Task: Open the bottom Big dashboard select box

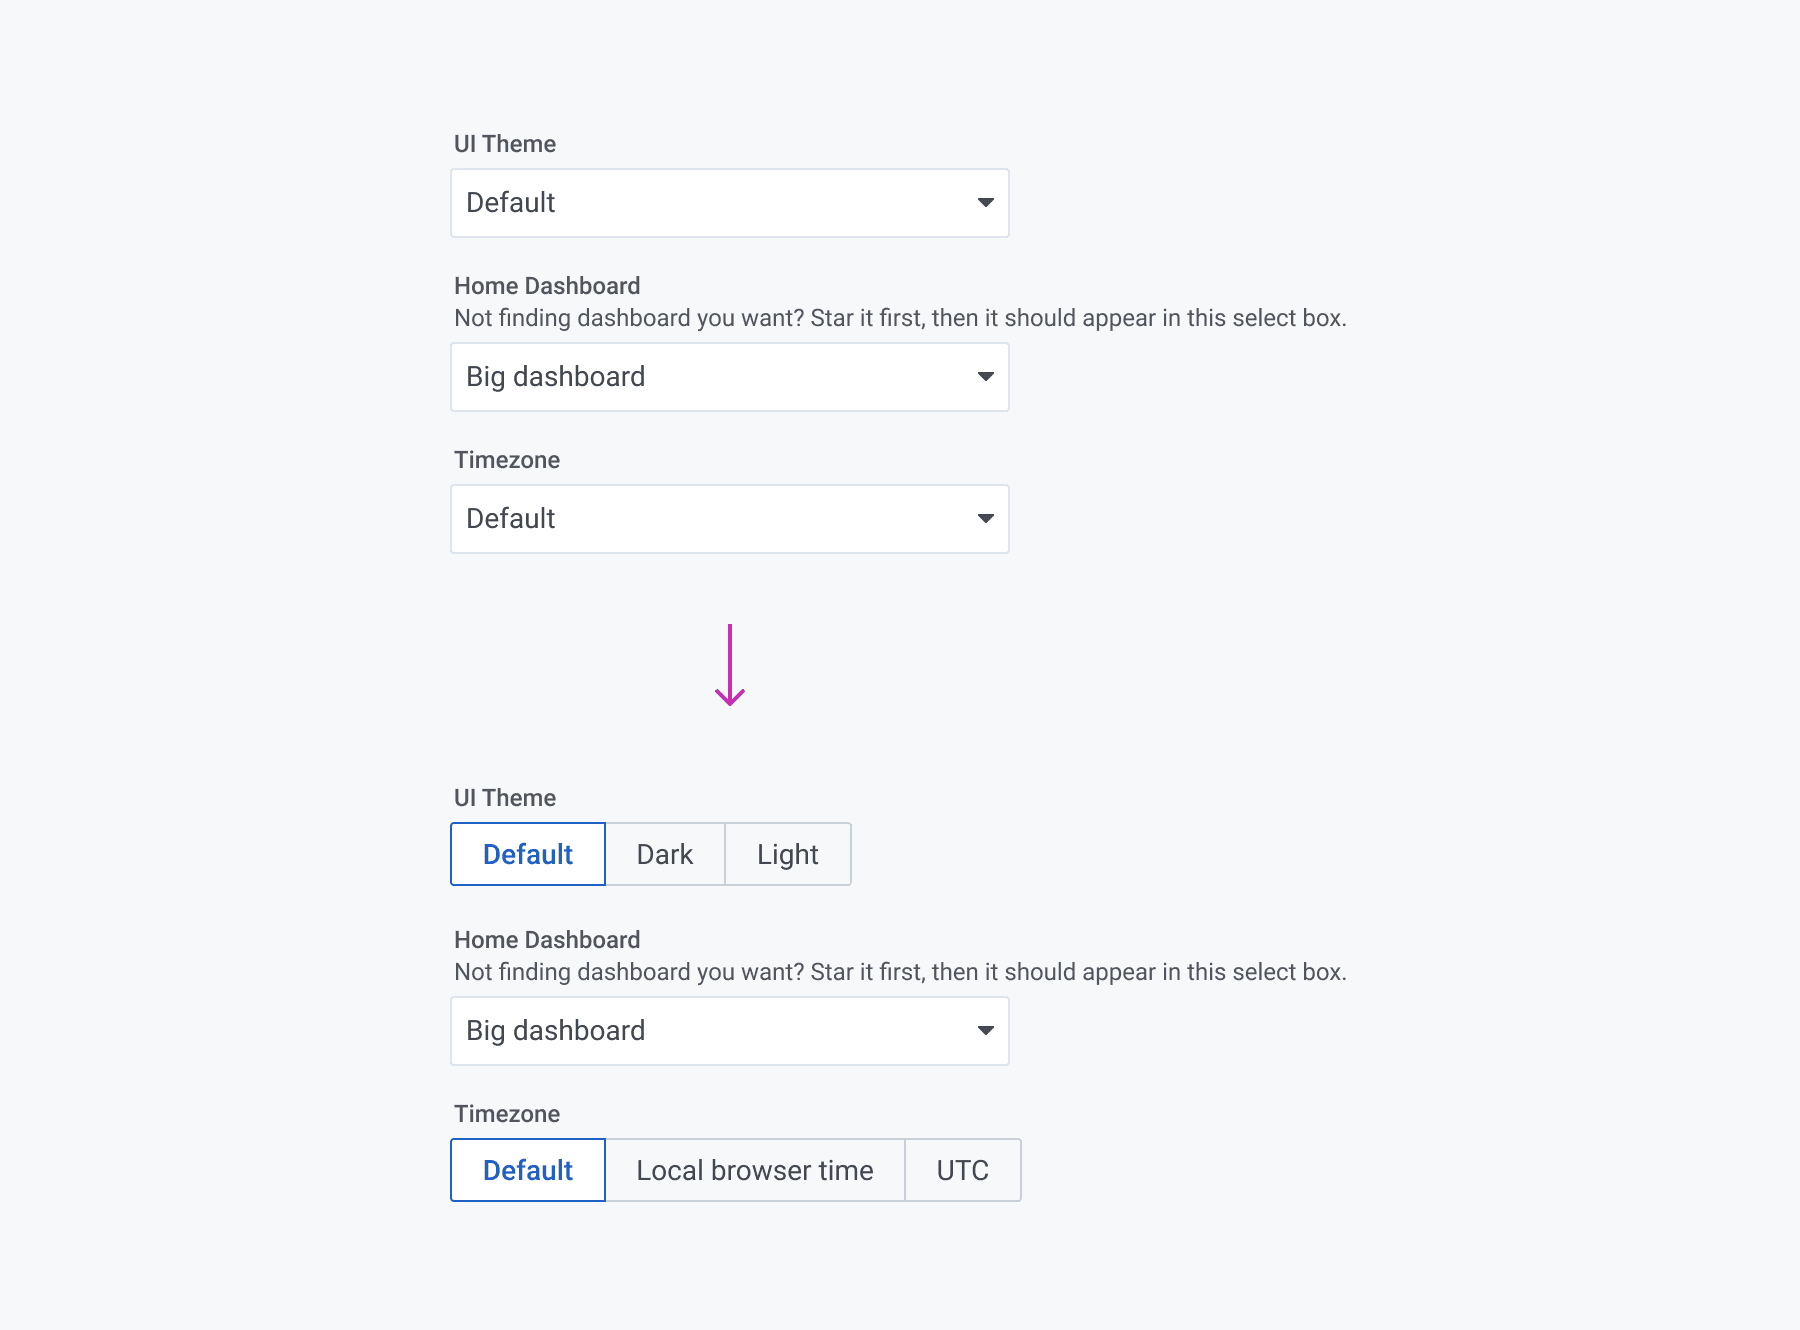Action: tap(710, 1031)
